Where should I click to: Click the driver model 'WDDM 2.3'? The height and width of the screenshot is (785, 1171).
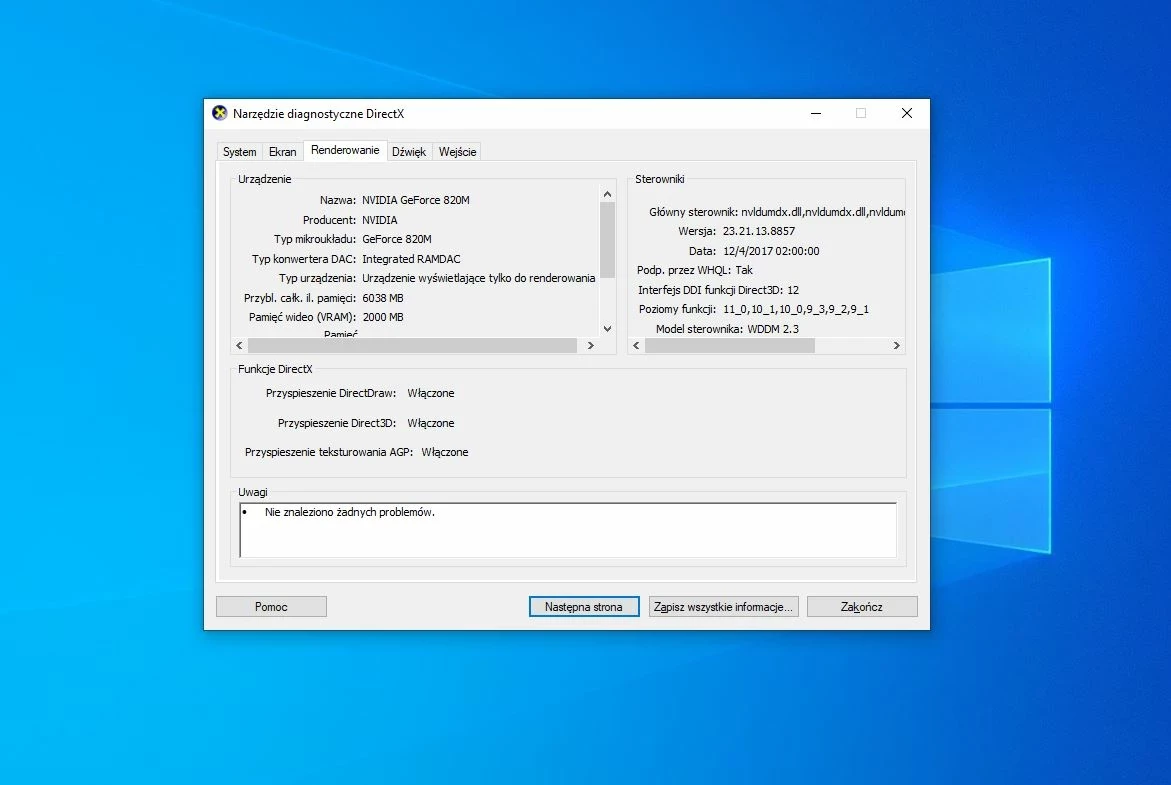click(x=773, y=329)
